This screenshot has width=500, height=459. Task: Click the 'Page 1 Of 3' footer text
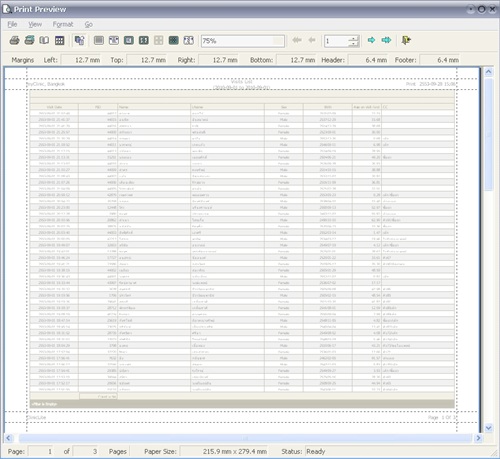point(442,417)
